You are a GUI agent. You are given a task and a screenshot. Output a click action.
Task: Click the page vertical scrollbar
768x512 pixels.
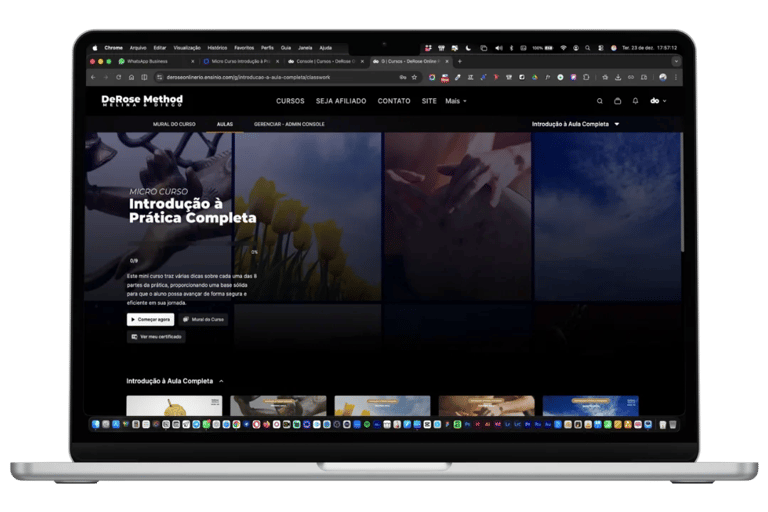[681, 191]
